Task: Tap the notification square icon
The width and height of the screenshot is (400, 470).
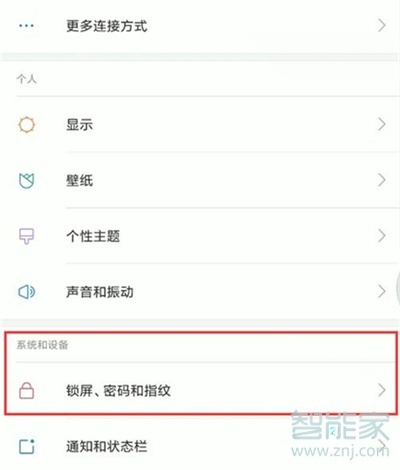Action: pyautogui.click(x=26, y=446)
